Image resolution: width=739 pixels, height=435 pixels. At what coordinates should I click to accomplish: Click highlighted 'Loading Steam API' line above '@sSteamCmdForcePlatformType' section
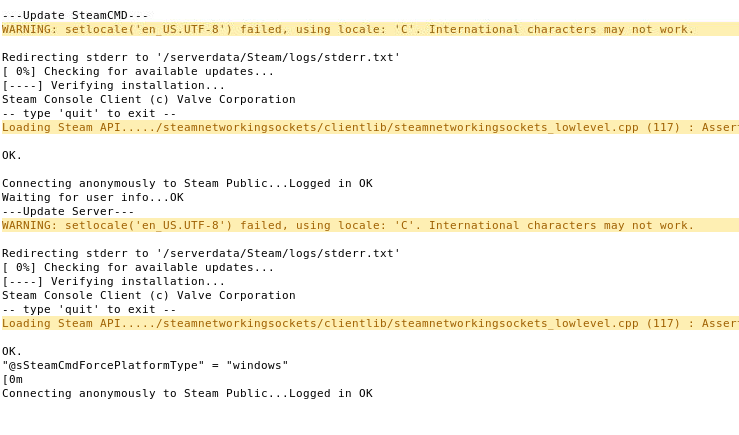pos(370,323)
